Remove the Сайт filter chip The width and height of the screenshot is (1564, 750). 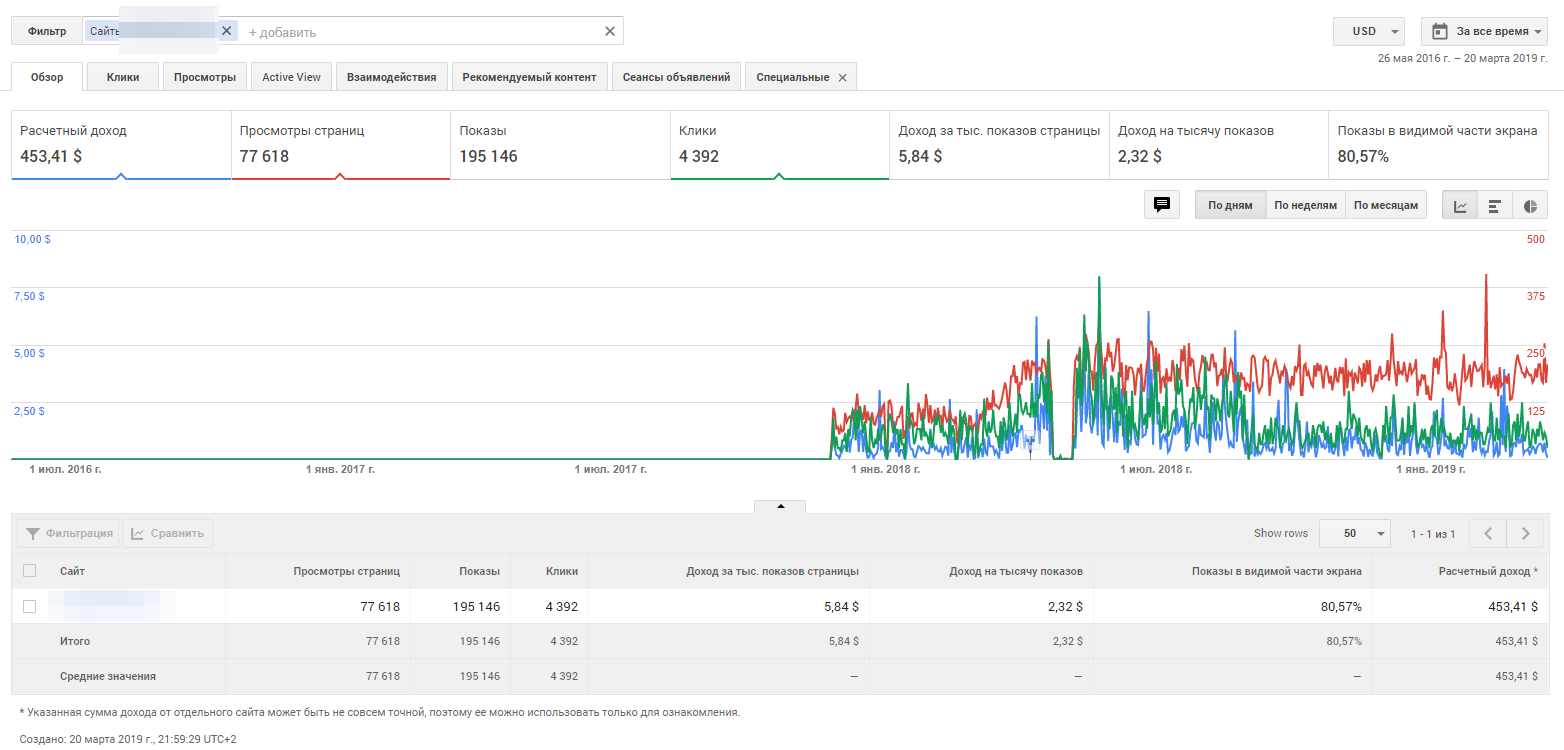coord(226,31)
